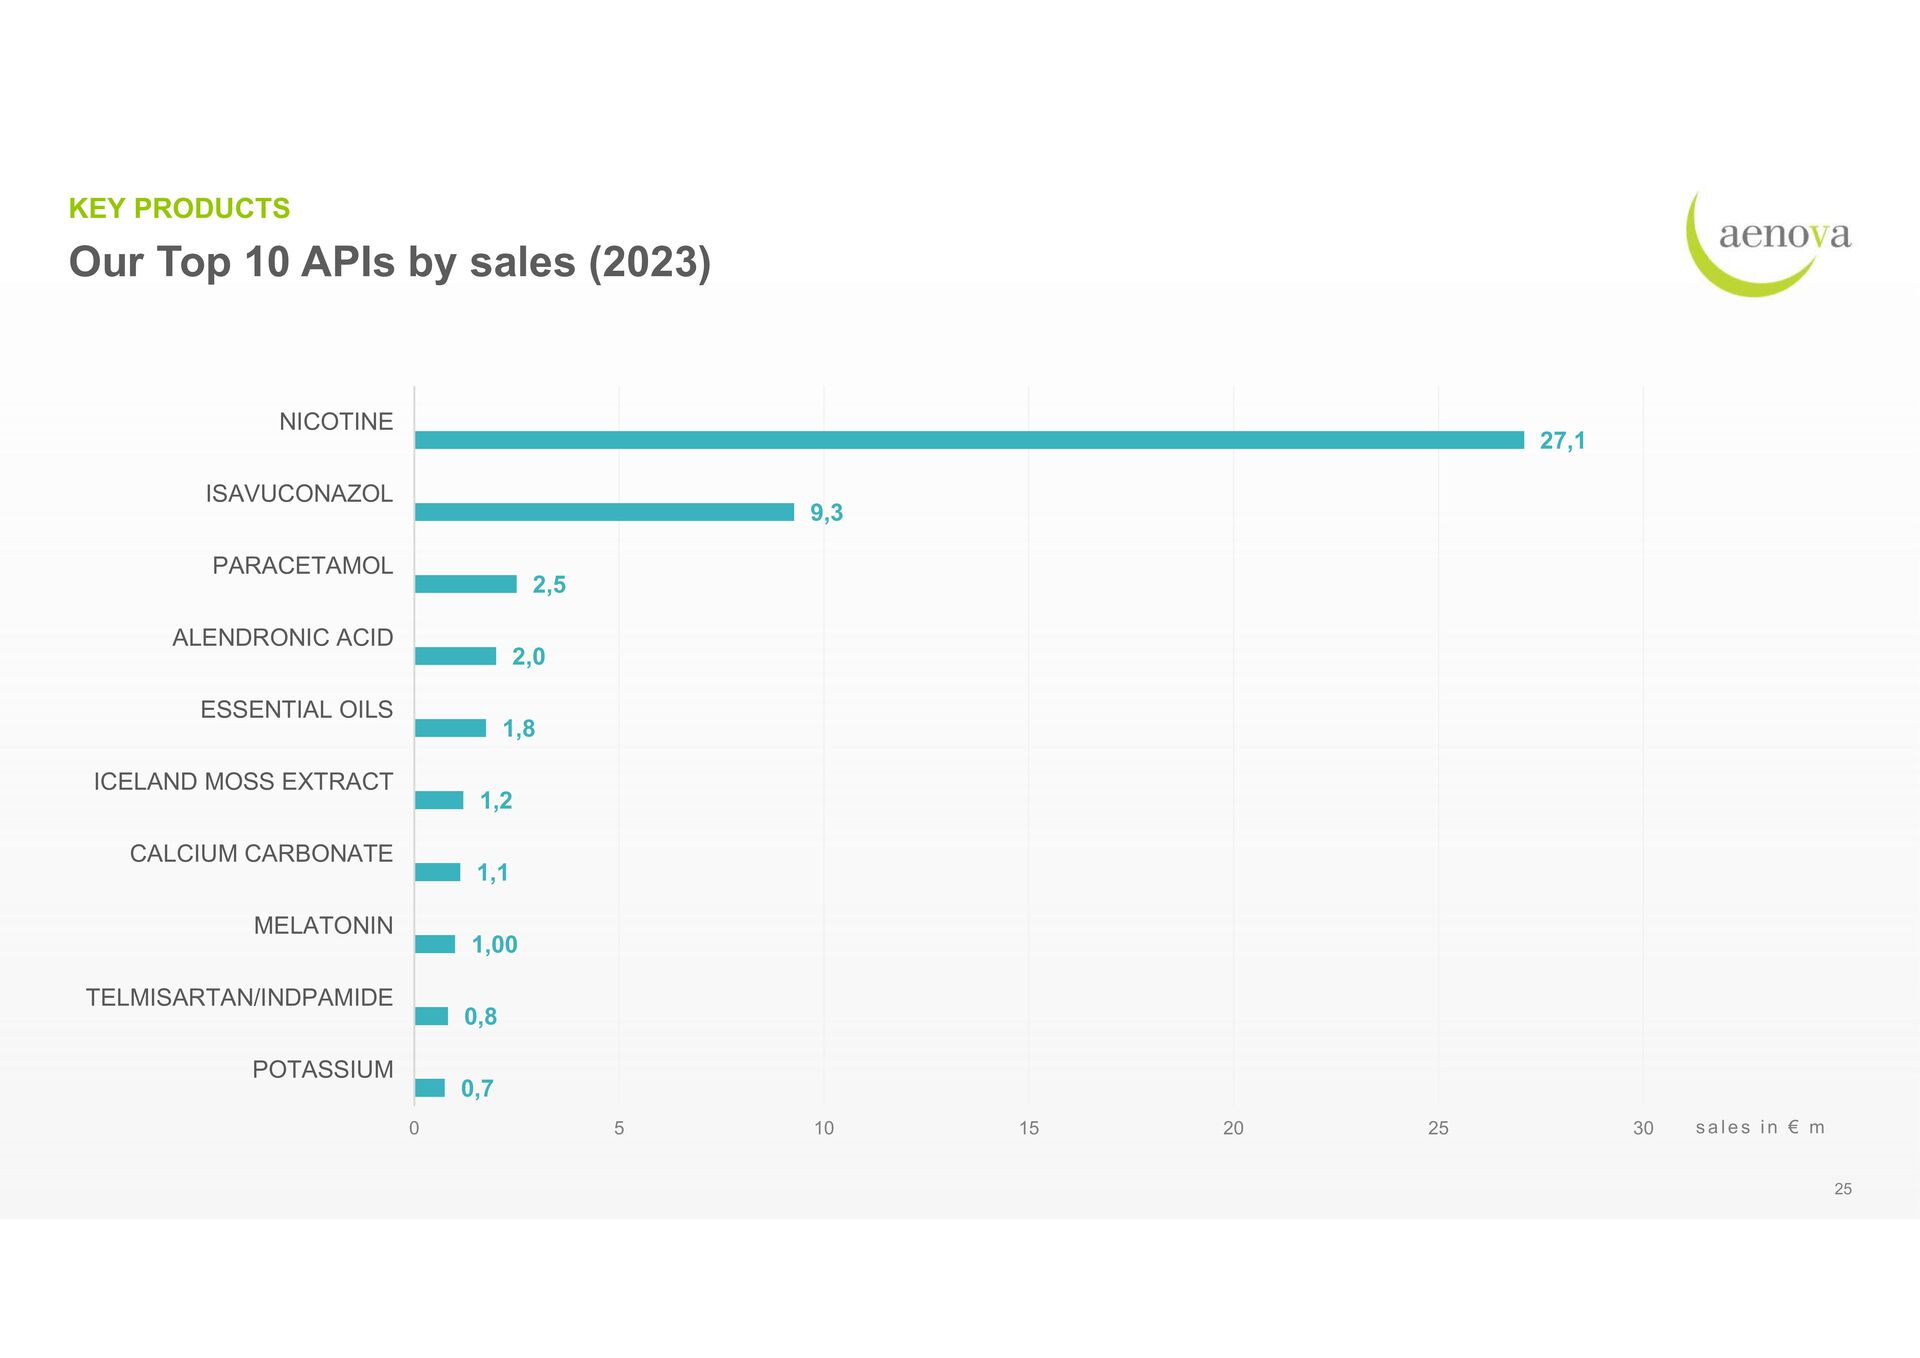Image resolution: width=1920 pixels, height=1358 pixels.
Task: Click the axis tick label 0
Action: (x=414, y=1128)
